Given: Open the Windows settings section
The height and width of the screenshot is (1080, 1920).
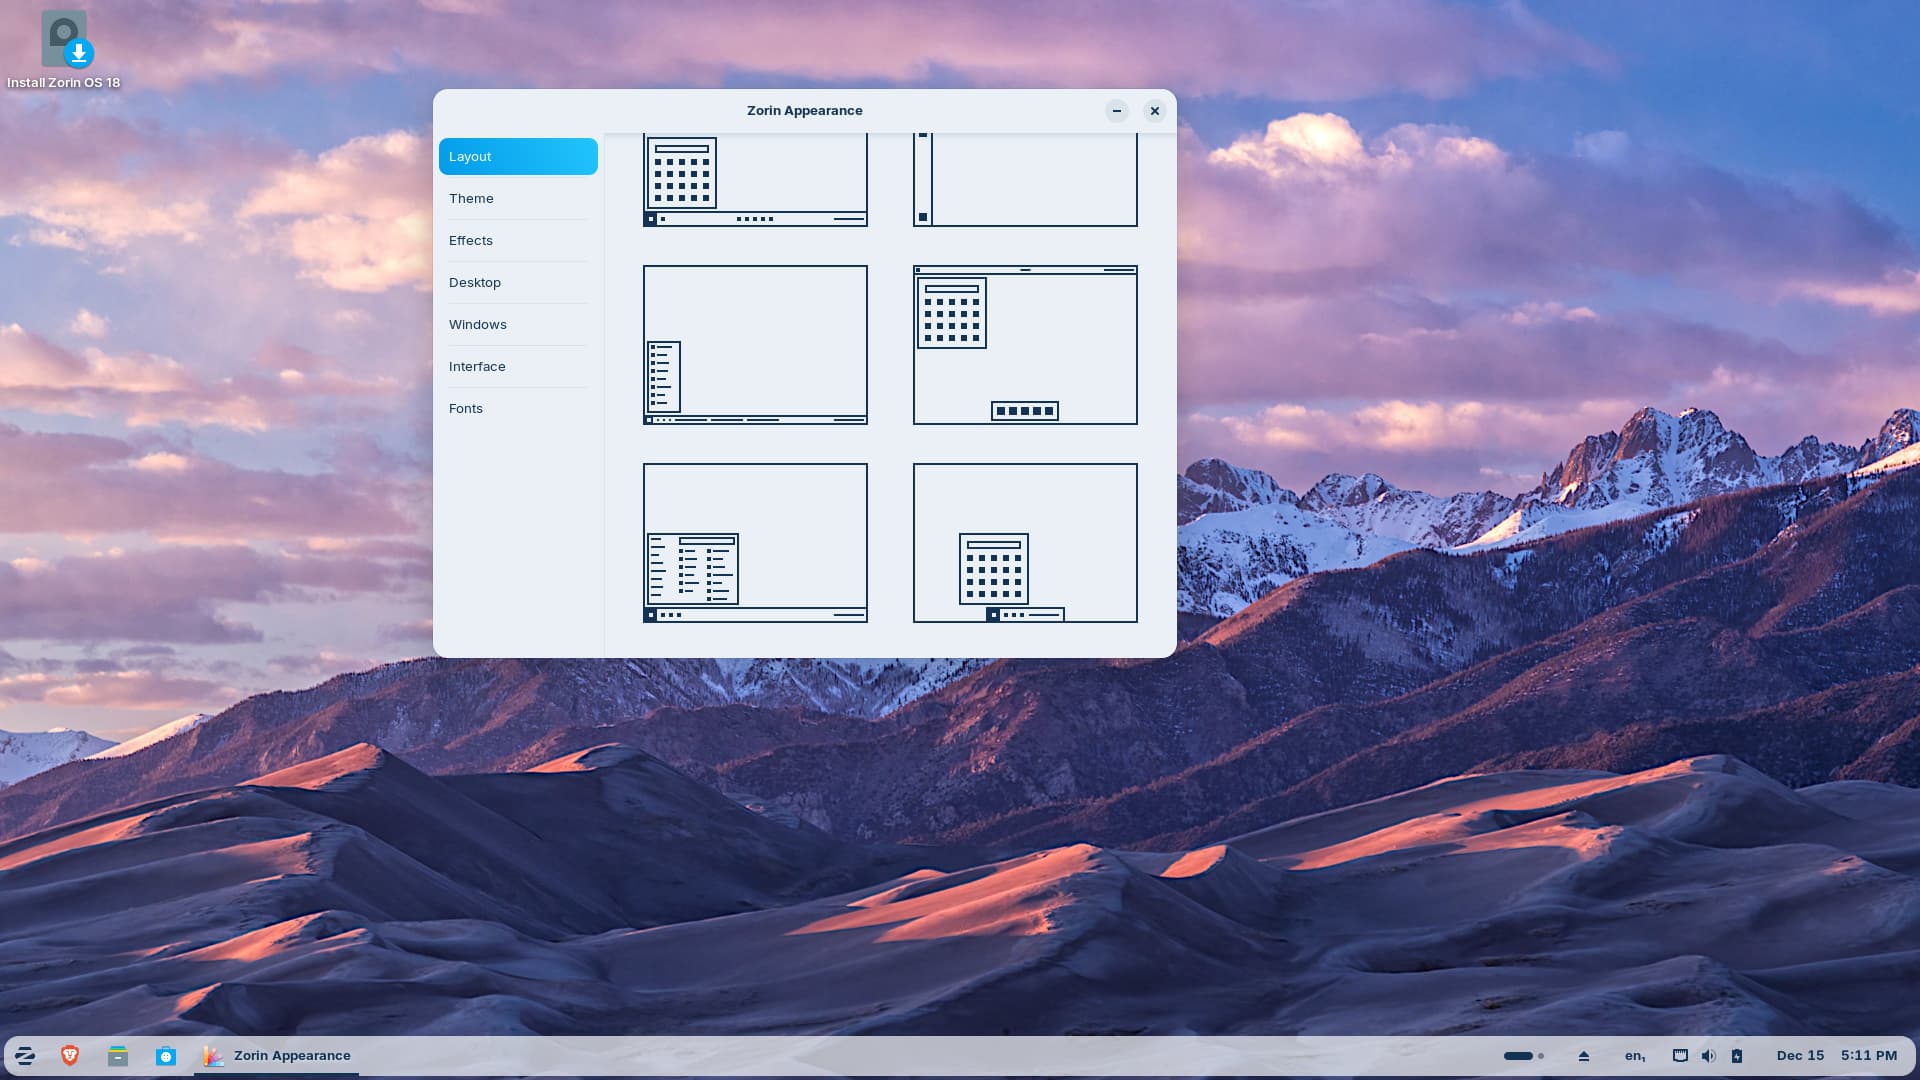Looking at the screenshot, I should tap(478, 324).
